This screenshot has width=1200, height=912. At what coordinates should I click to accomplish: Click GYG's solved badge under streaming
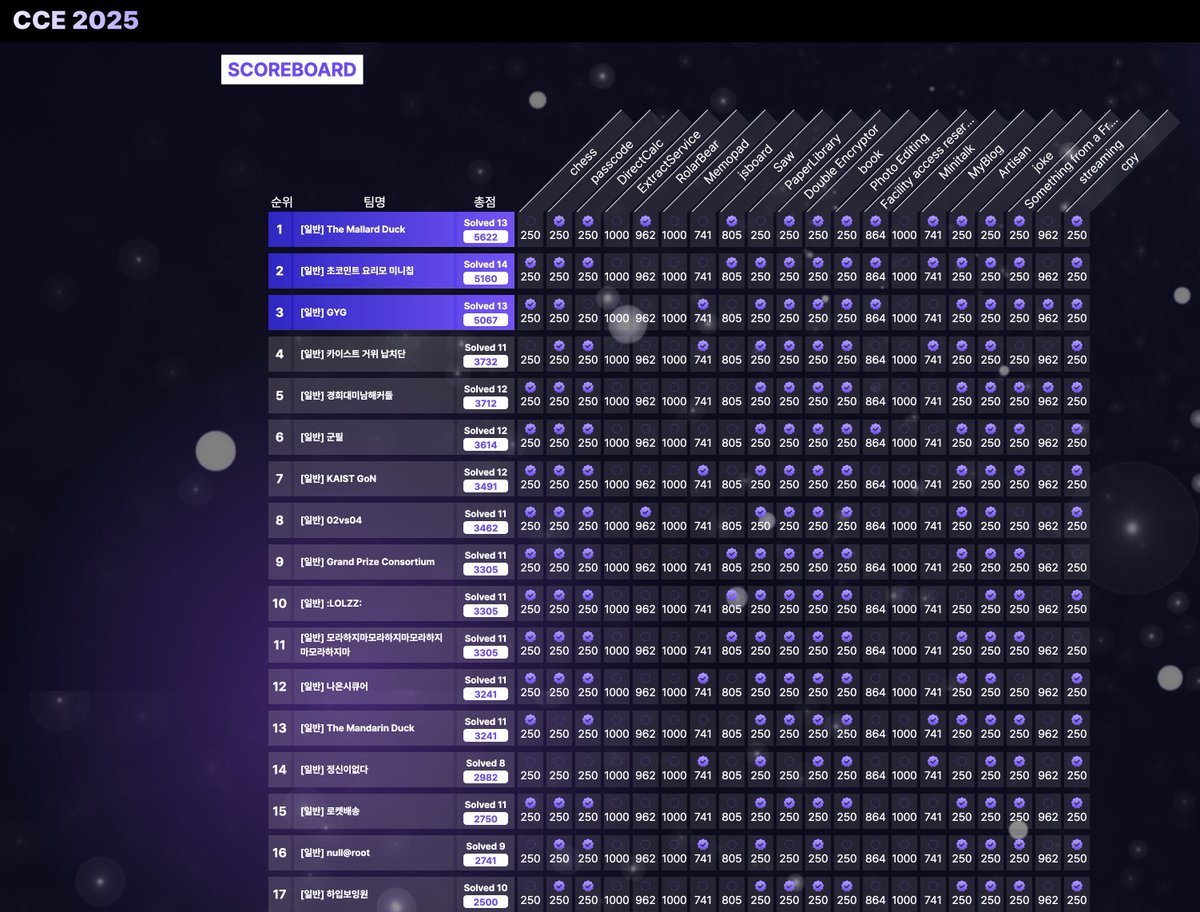coord(1048,304)
